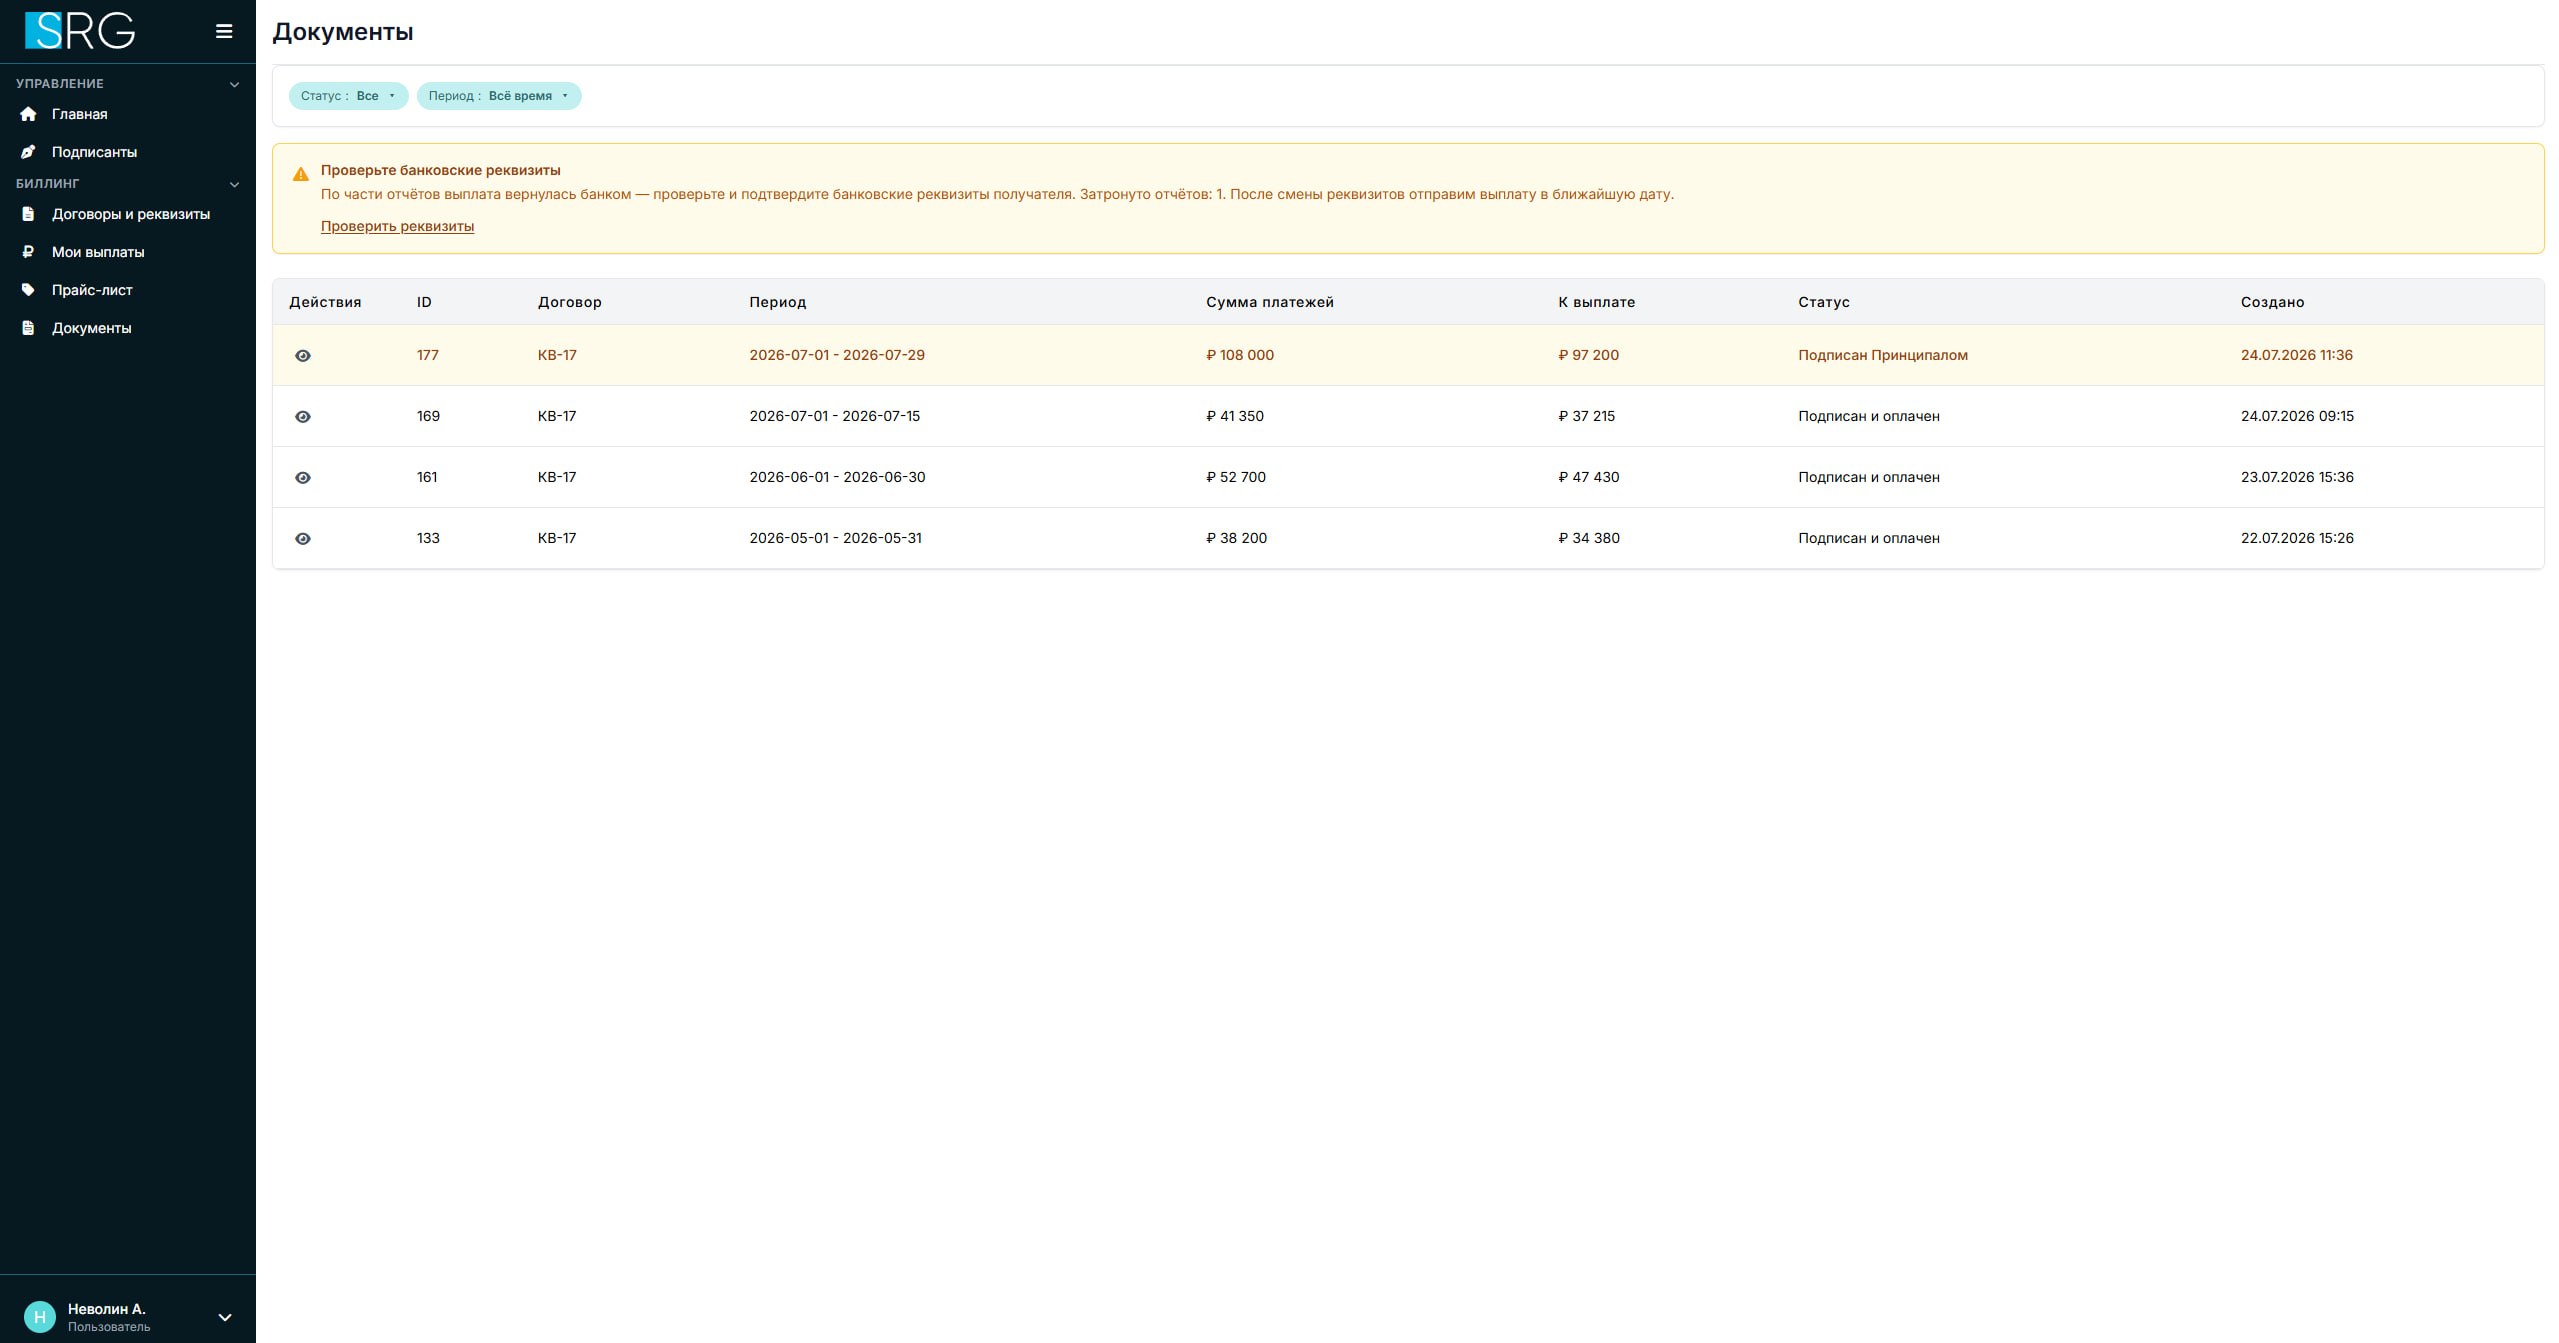2559x1343 pixels.
Task: Click the Действия column header
Action: pyautogui.click(x=325, y=302)
